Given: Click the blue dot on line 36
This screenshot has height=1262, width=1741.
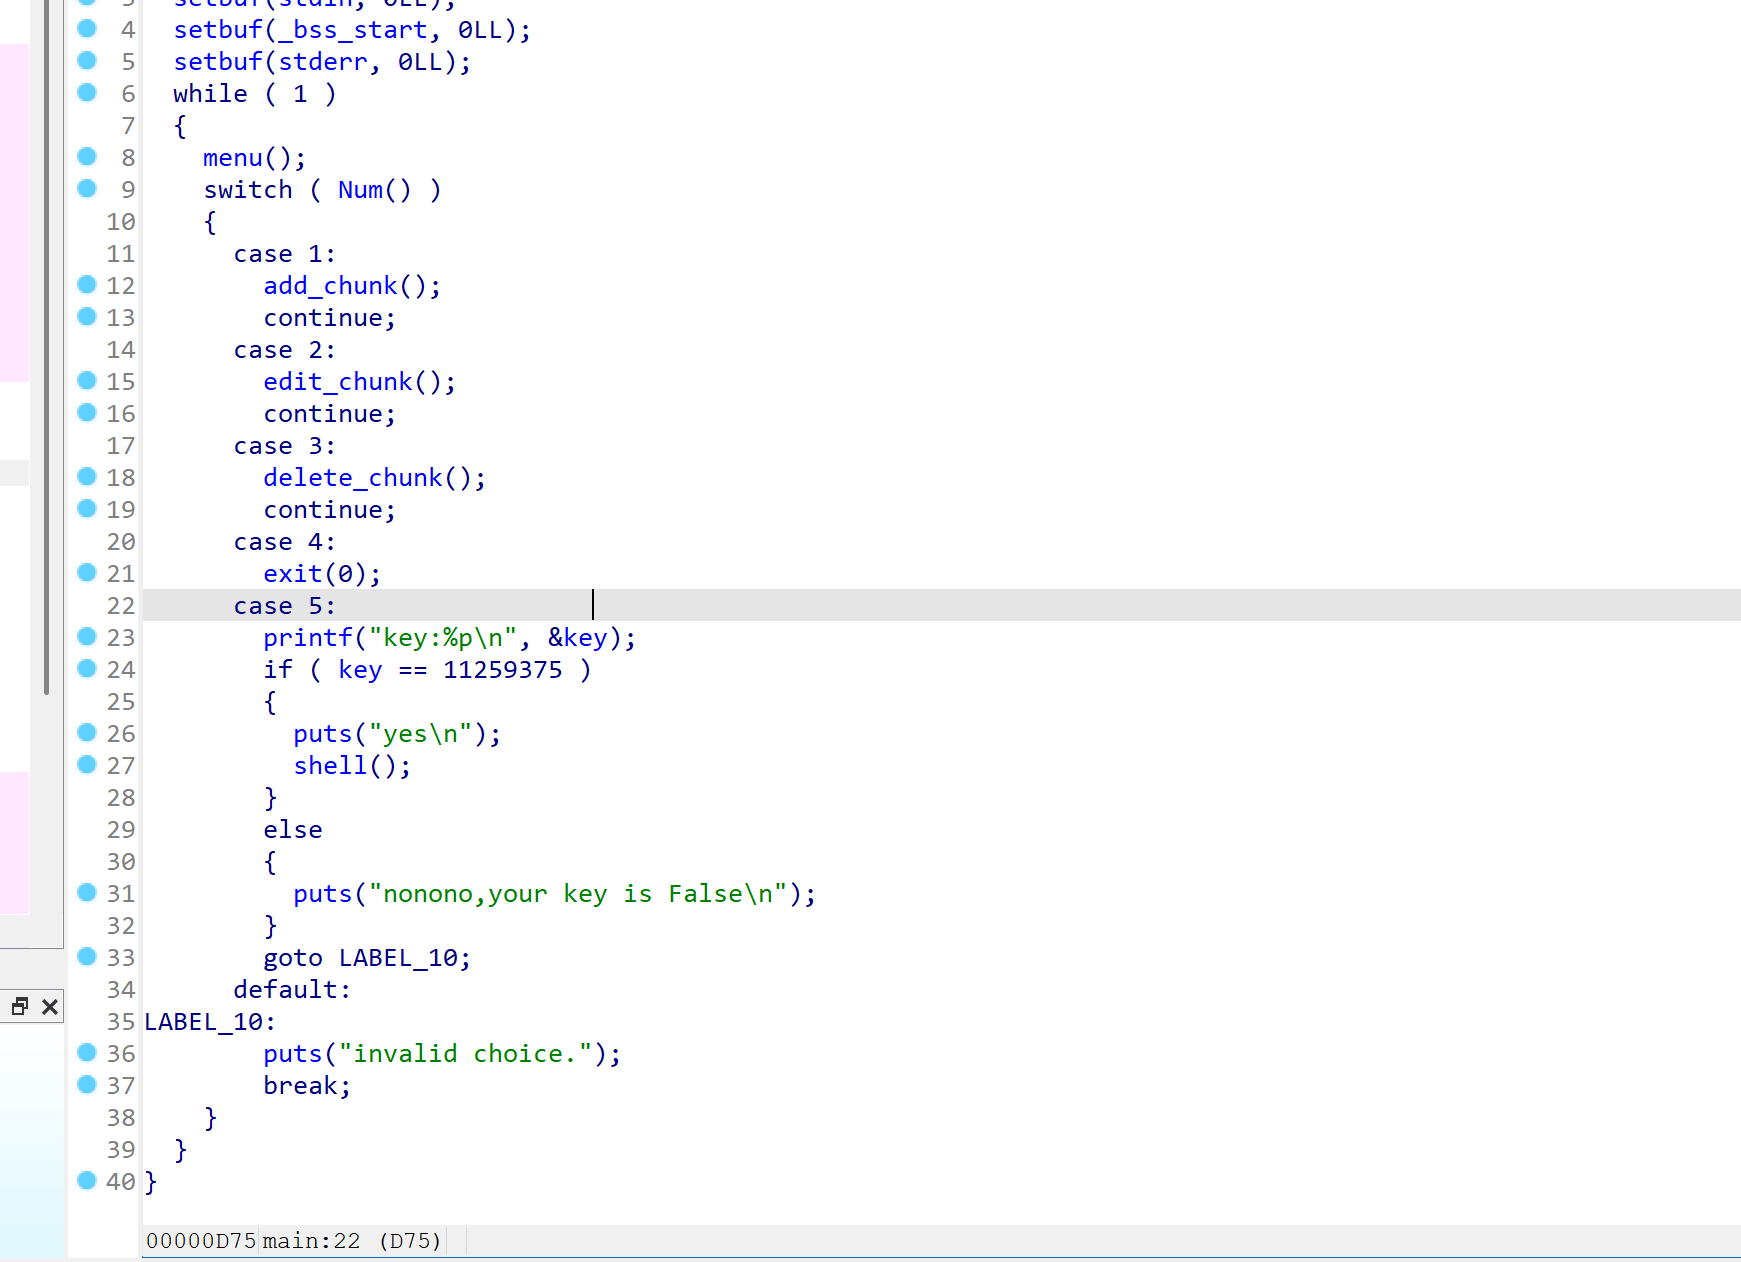Looking at the screenshot, I should 87,1053.
